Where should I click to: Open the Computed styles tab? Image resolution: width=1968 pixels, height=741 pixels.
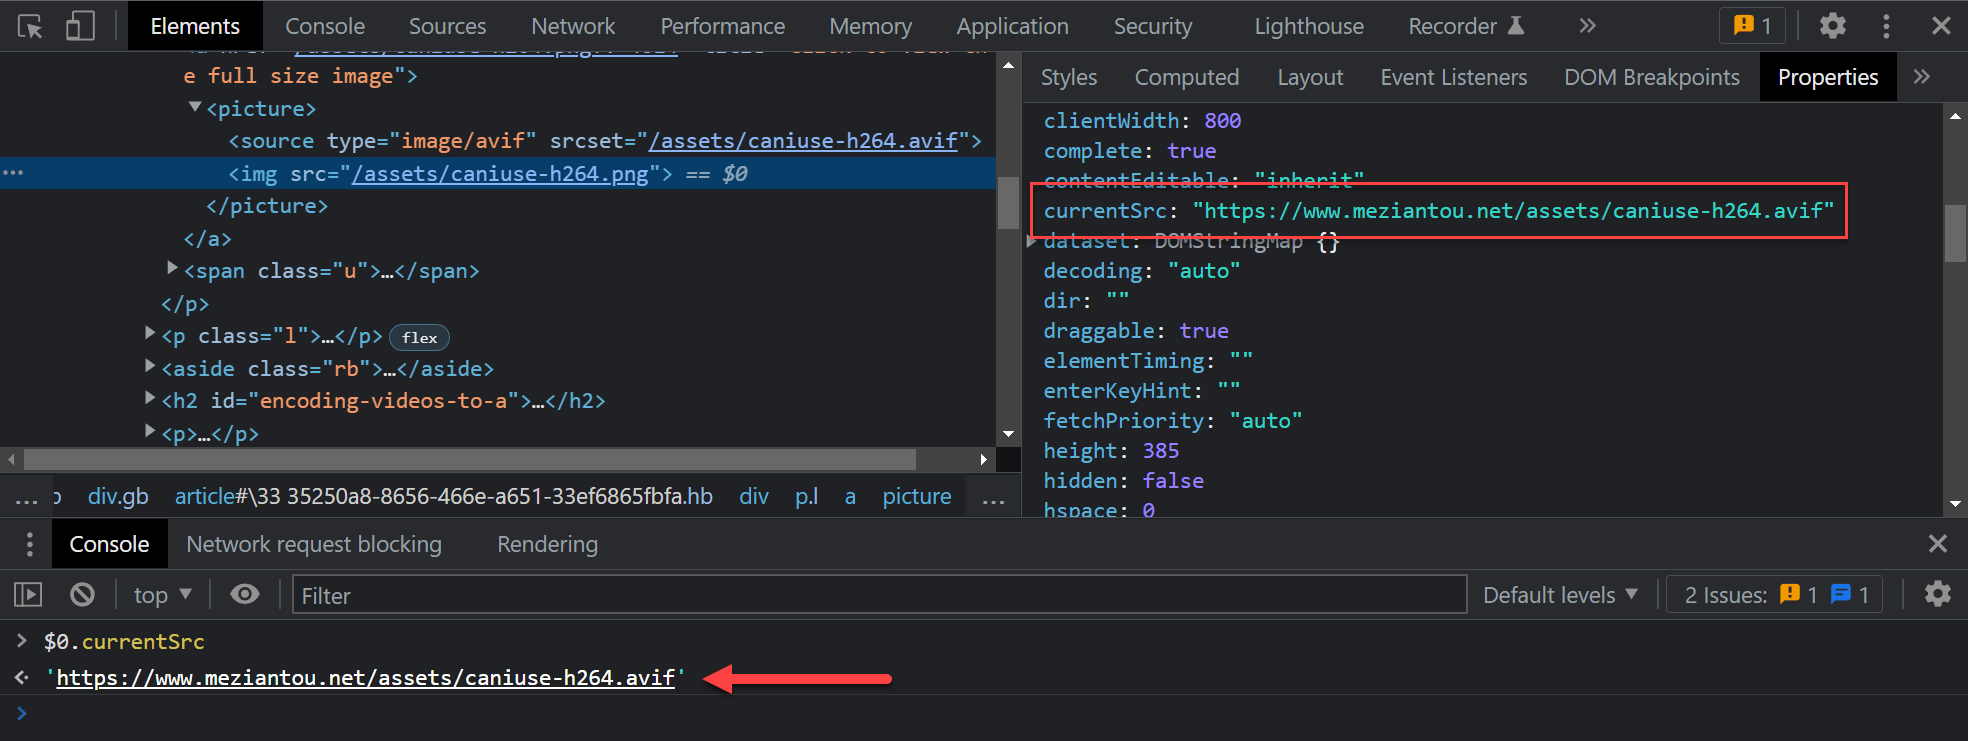(1186, 77)
